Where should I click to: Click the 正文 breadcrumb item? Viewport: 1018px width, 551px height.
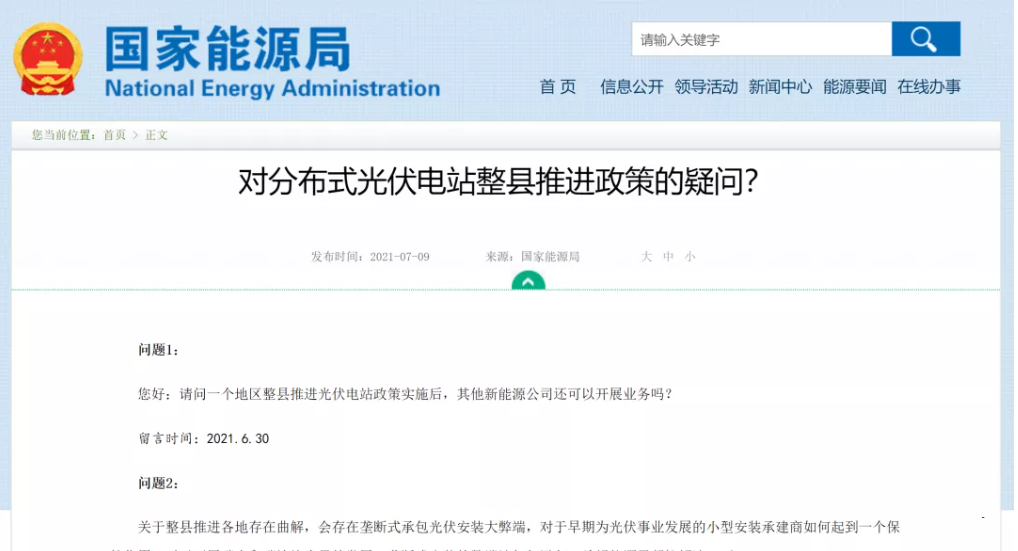[156, 135]
